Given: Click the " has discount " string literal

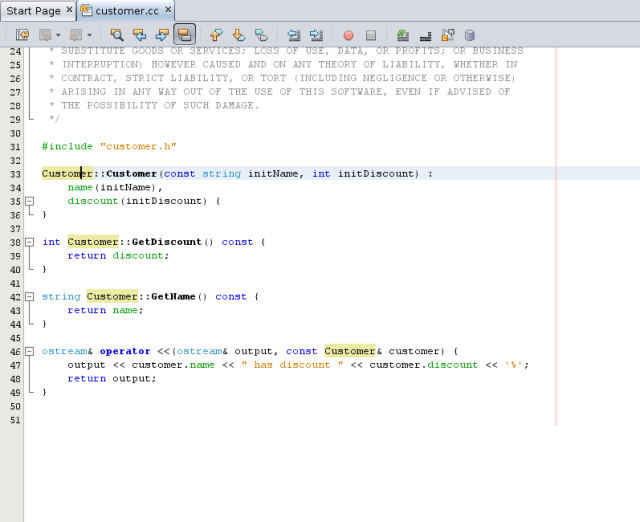Looking at the screenshot, I should click(x=292, y=365).
